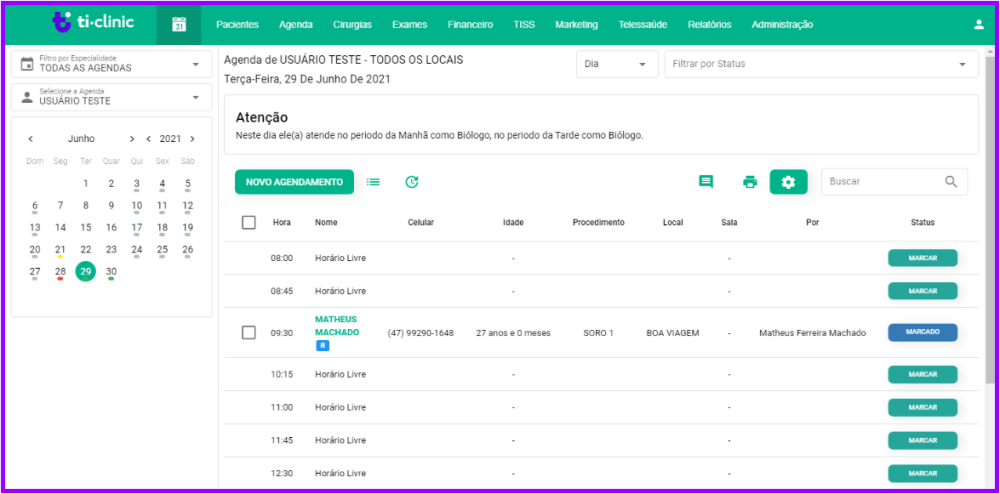1000x494 pixels.
Task: Click the search magnifier icon
Action: coord(951,182)
